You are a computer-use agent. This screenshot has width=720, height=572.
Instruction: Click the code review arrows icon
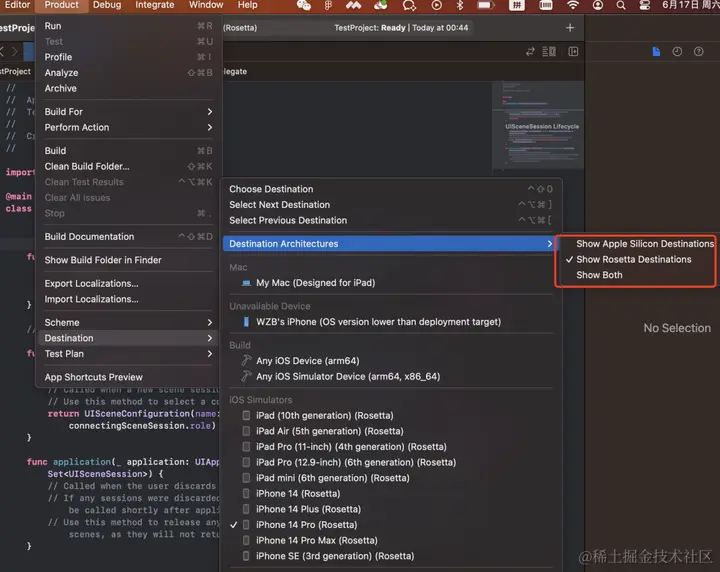(530, 51)
